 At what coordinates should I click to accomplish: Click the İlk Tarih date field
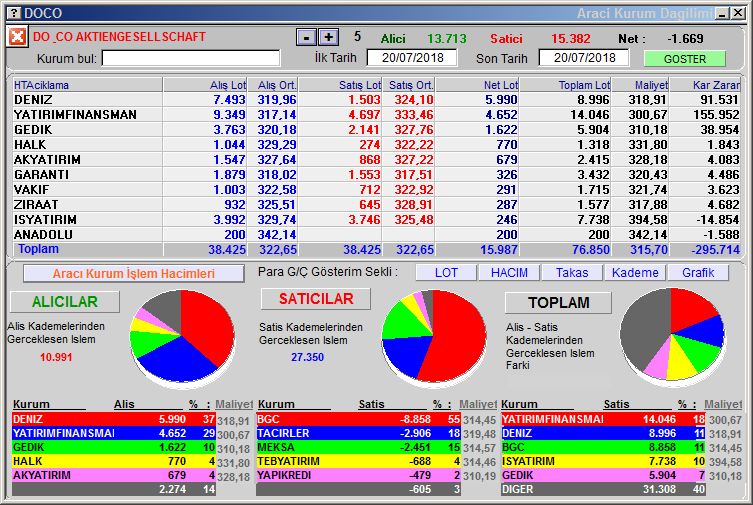coord(412,58)
